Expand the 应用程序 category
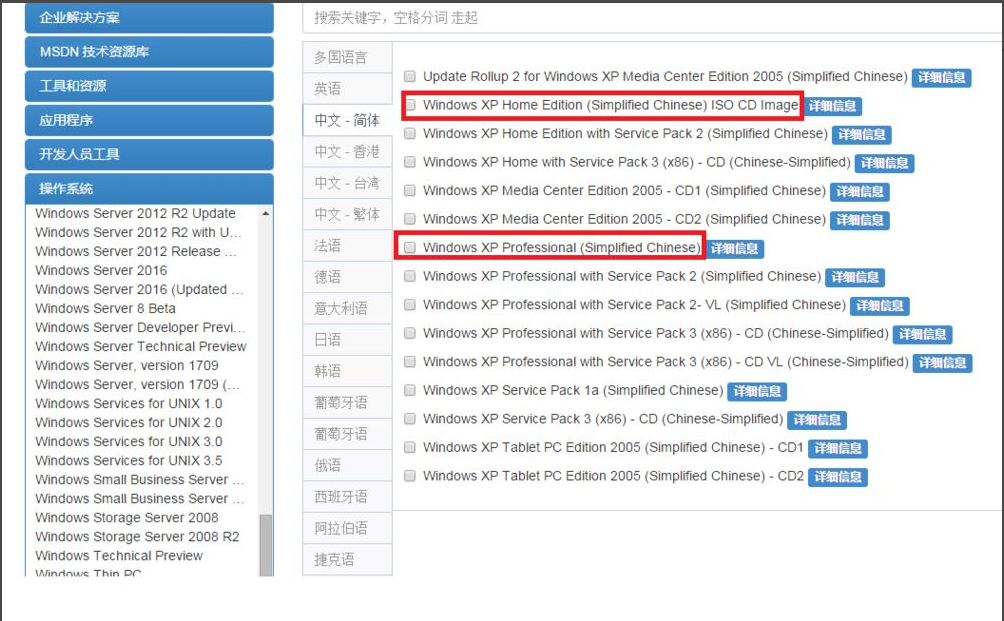 tap(149, 120)
